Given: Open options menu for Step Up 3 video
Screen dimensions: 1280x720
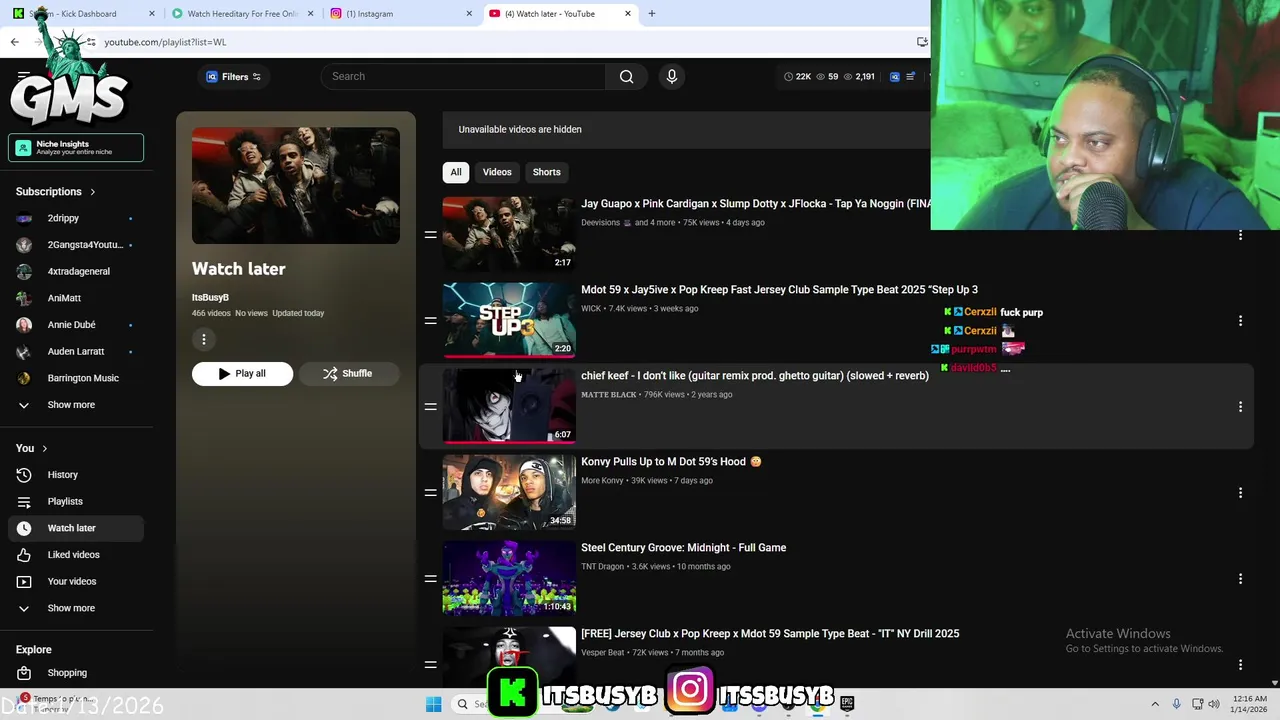Looking at the screenshot, I should tap(1240, 321).
